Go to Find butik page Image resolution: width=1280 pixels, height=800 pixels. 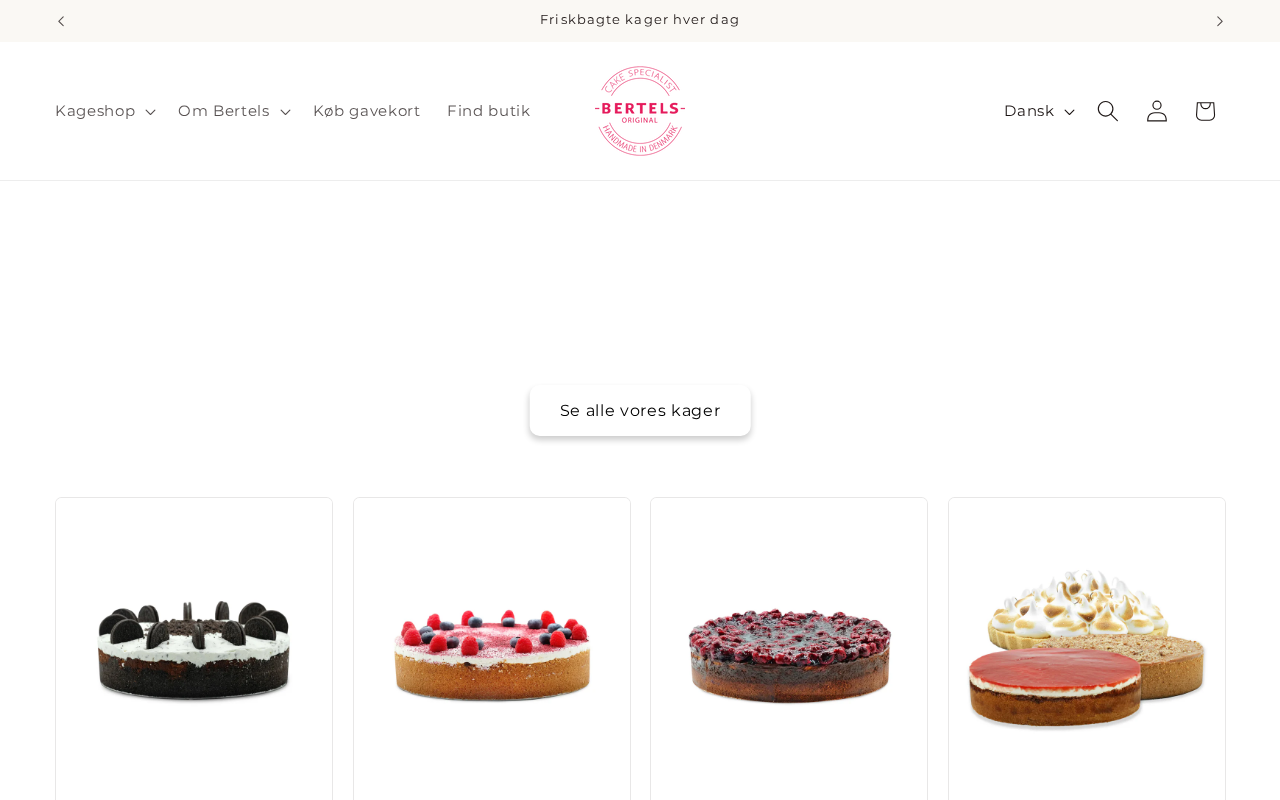[x=488, y=111]
